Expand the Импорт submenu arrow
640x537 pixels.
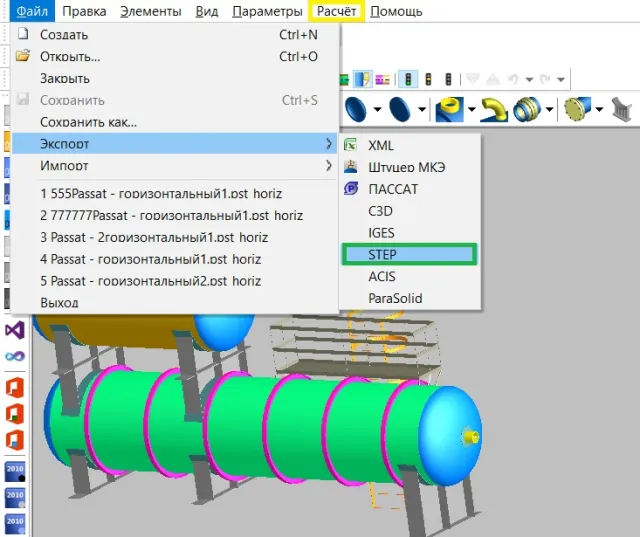pyautogui.click(x=329, y=165)
